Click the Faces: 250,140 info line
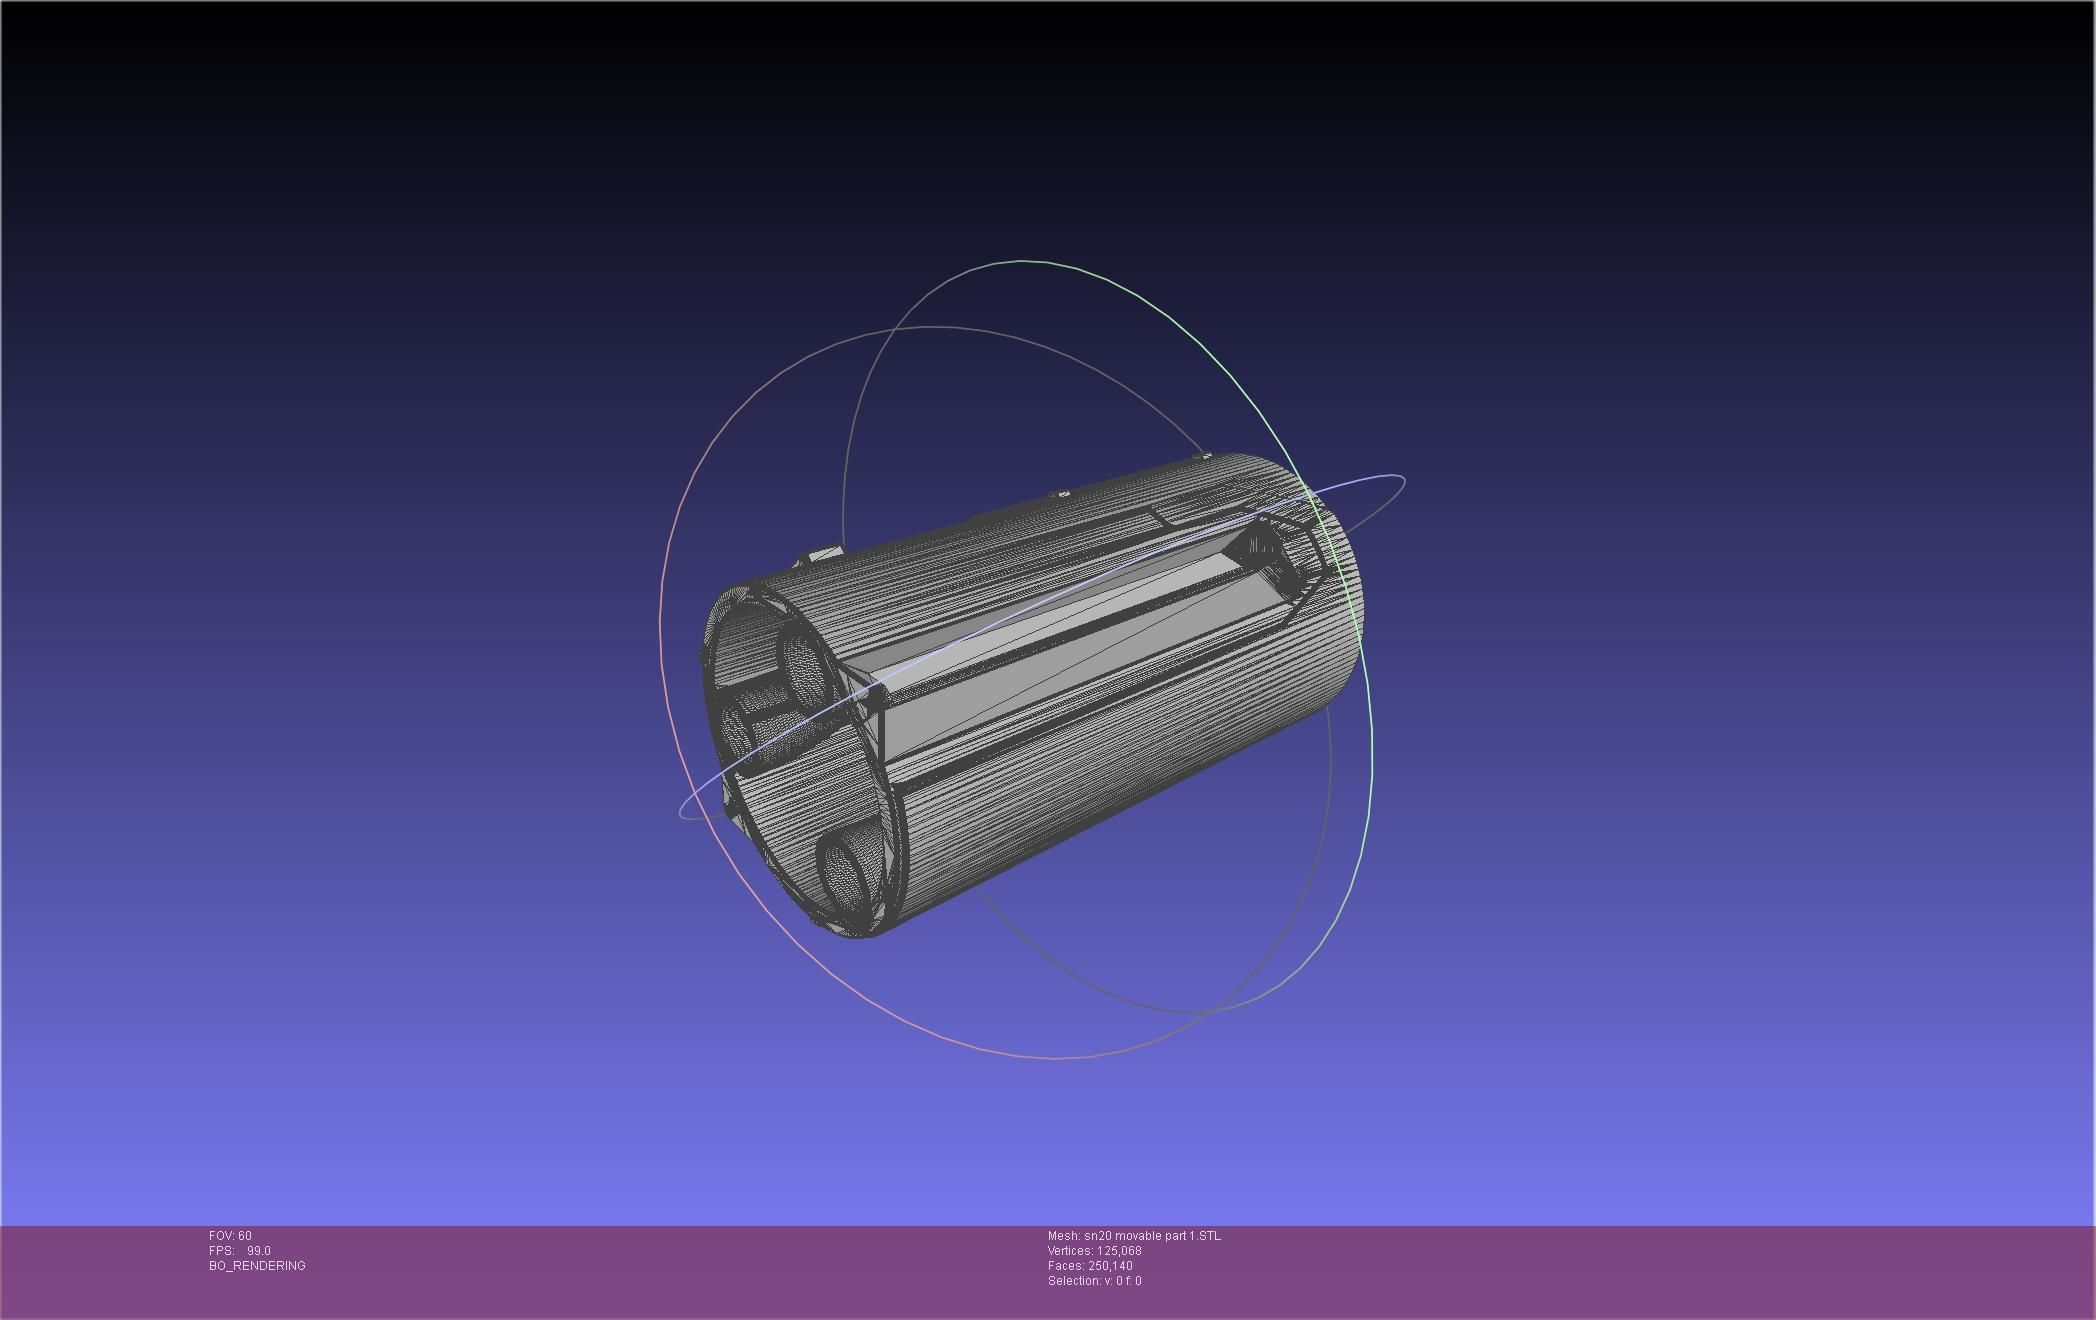Screen dimensions: 2096x1320 point(1090,1266)
